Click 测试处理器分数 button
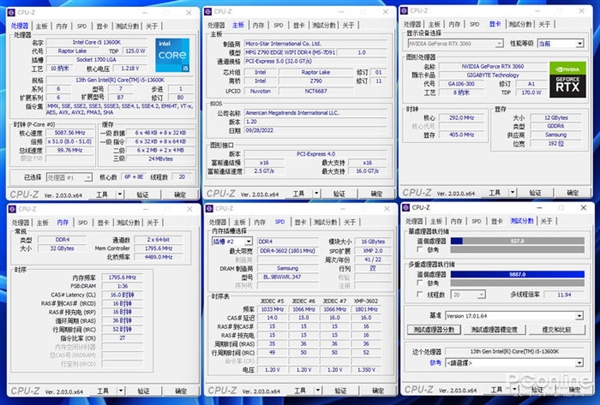This screenshot has width=600, height=405. pyautogui.click(x=434, y=330)
